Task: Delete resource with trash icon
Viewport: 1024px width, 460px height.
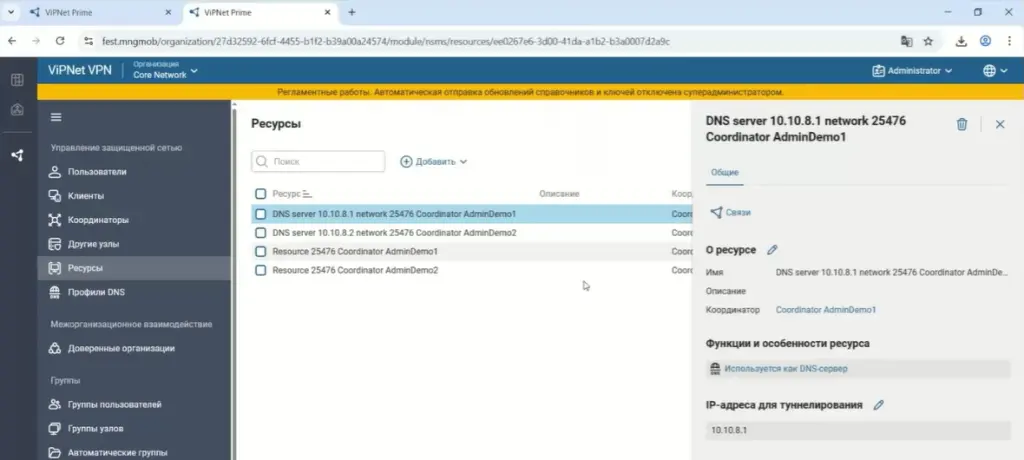Action: click(961, 124)
